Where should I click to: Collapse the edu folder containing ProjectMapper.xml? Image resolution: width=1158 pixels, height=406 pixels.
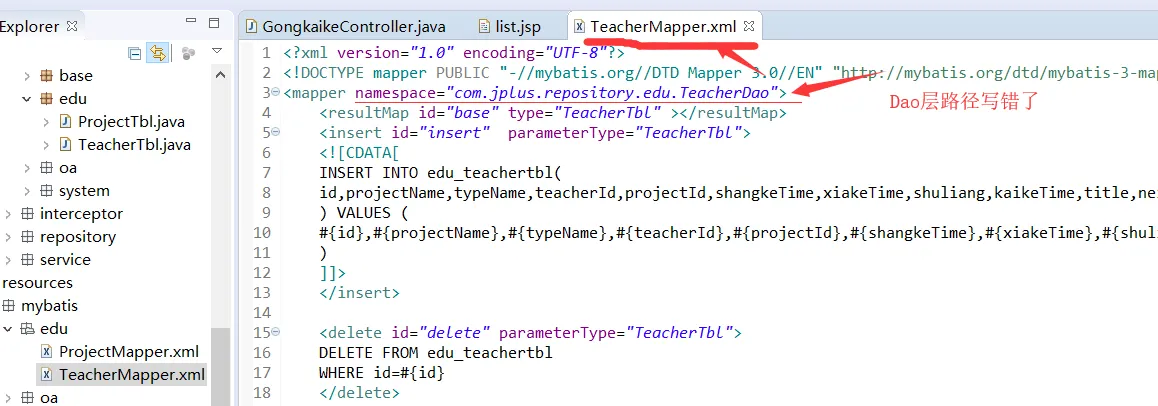tap(7, 328)
